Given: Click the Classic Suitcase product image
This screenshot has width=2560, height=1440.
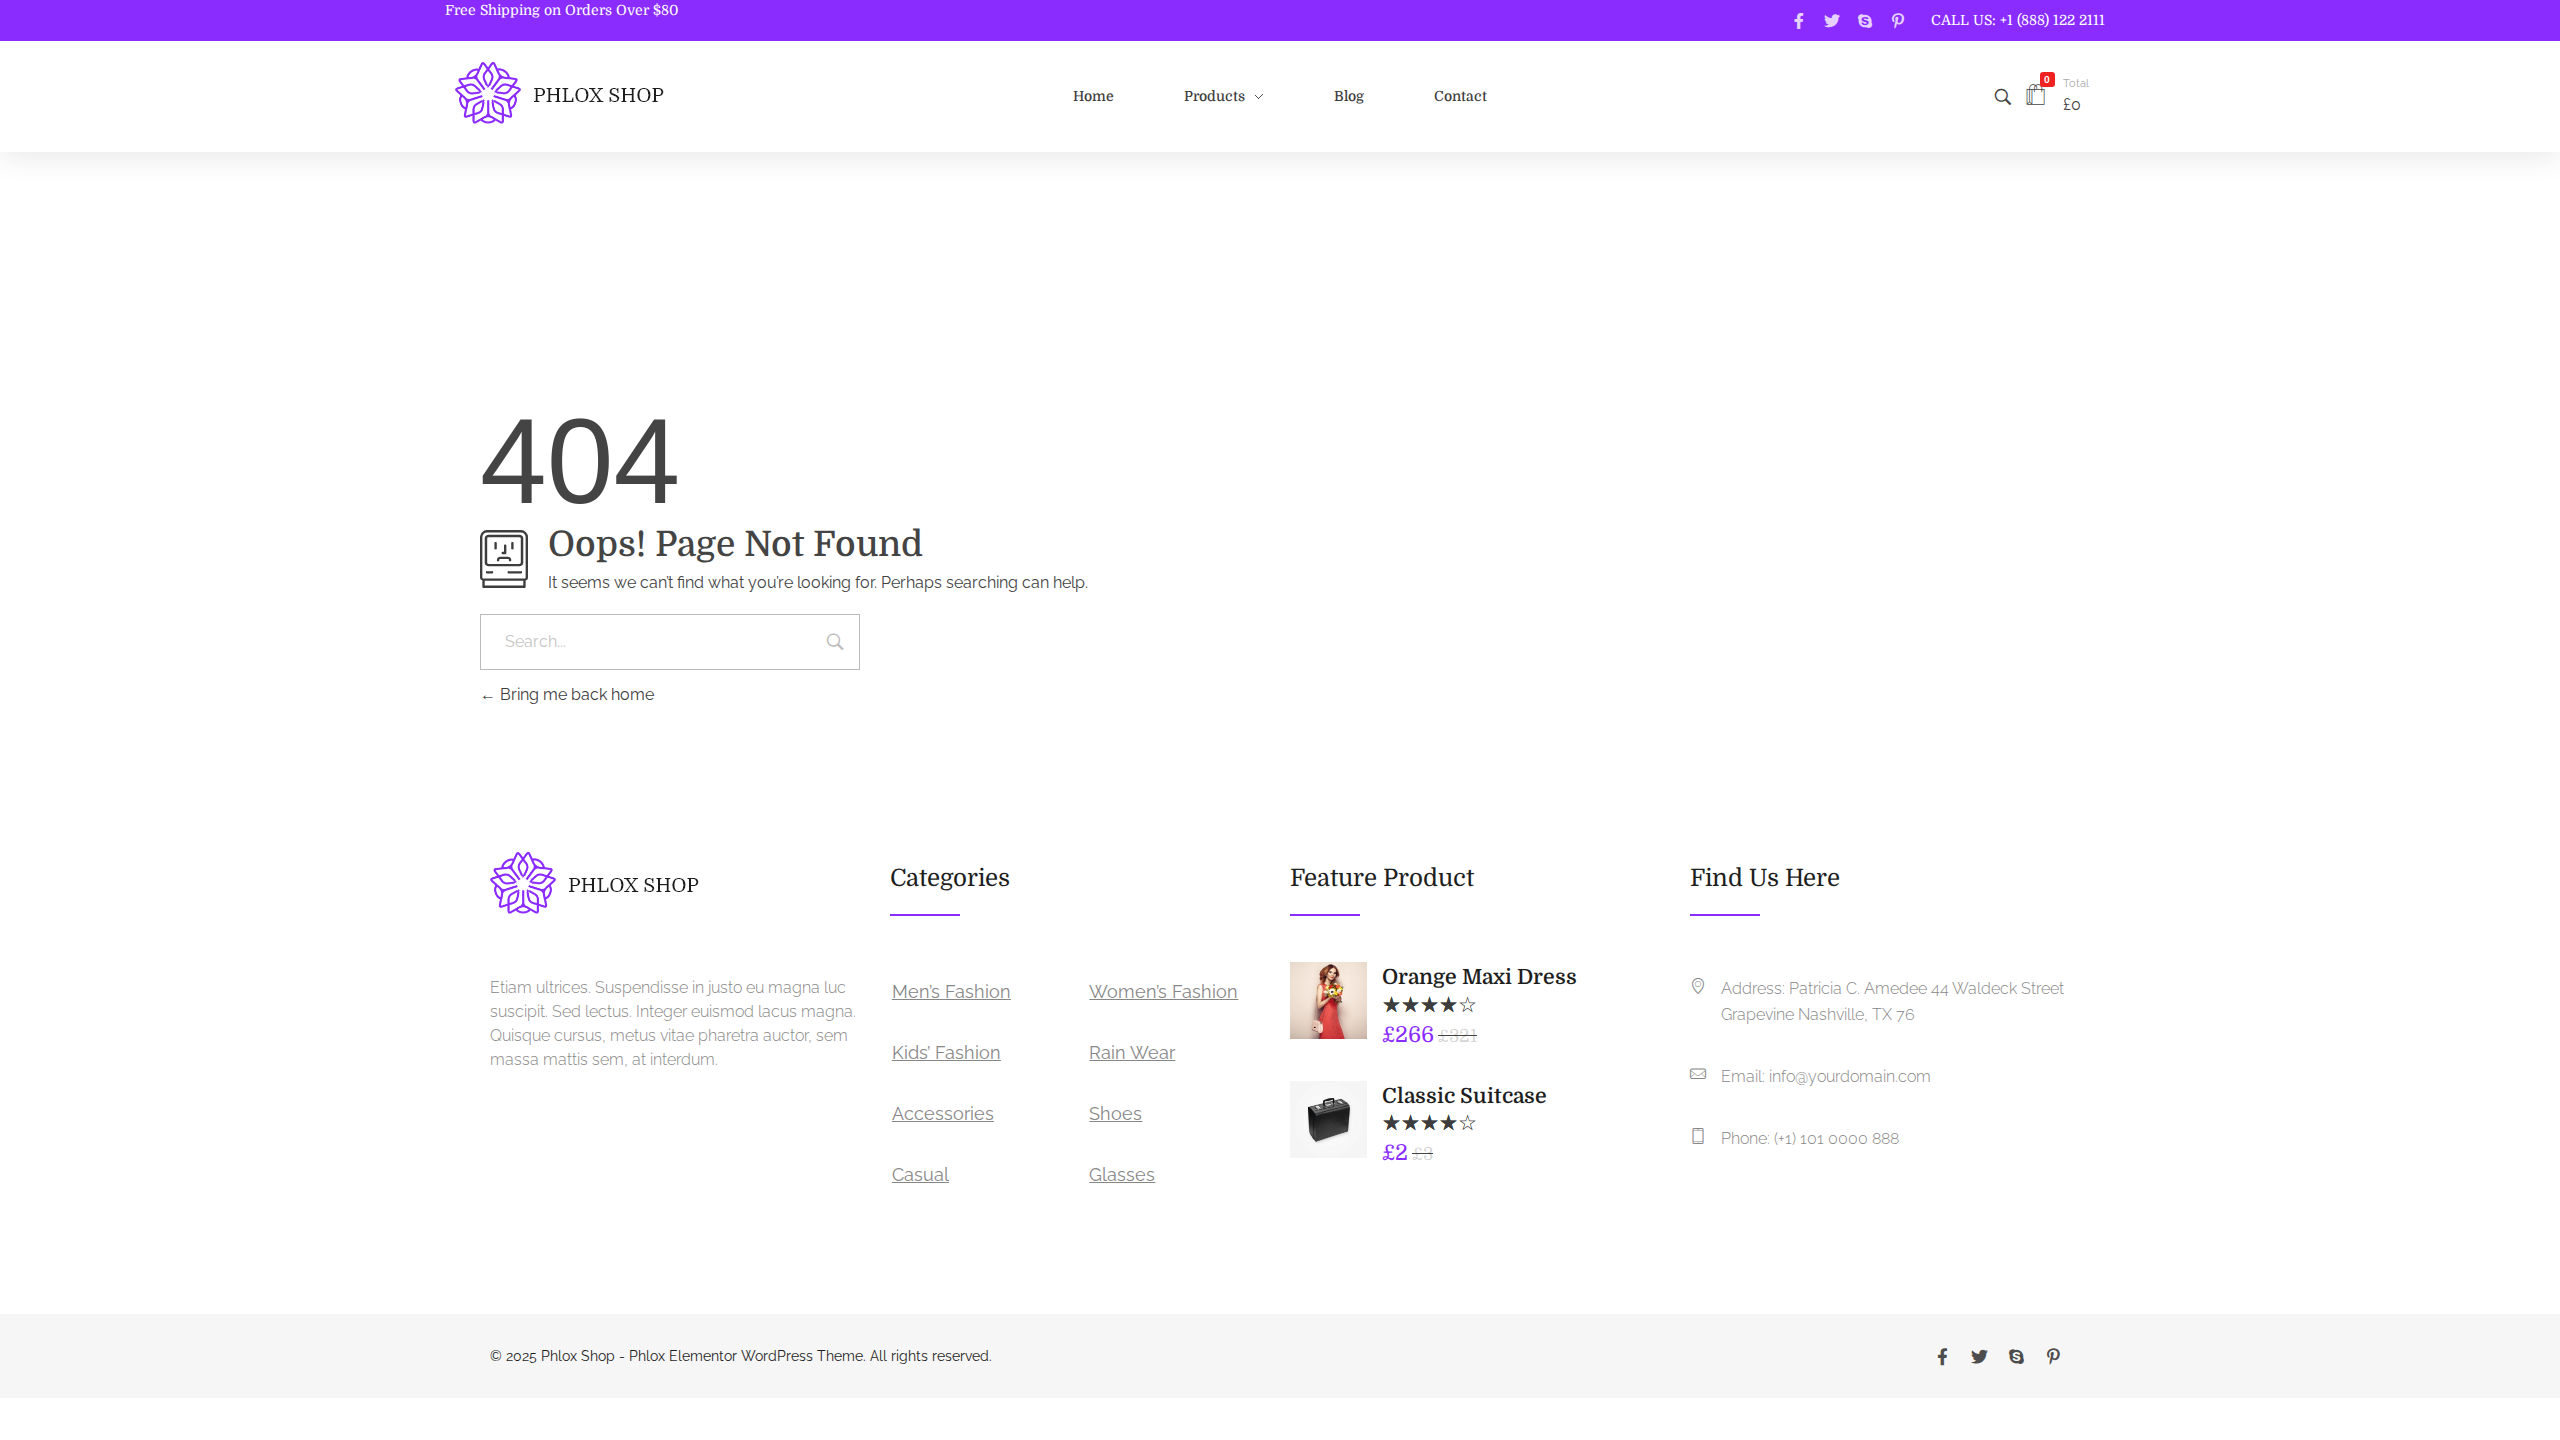Looking at the screenshot, I should 1328,1119.
